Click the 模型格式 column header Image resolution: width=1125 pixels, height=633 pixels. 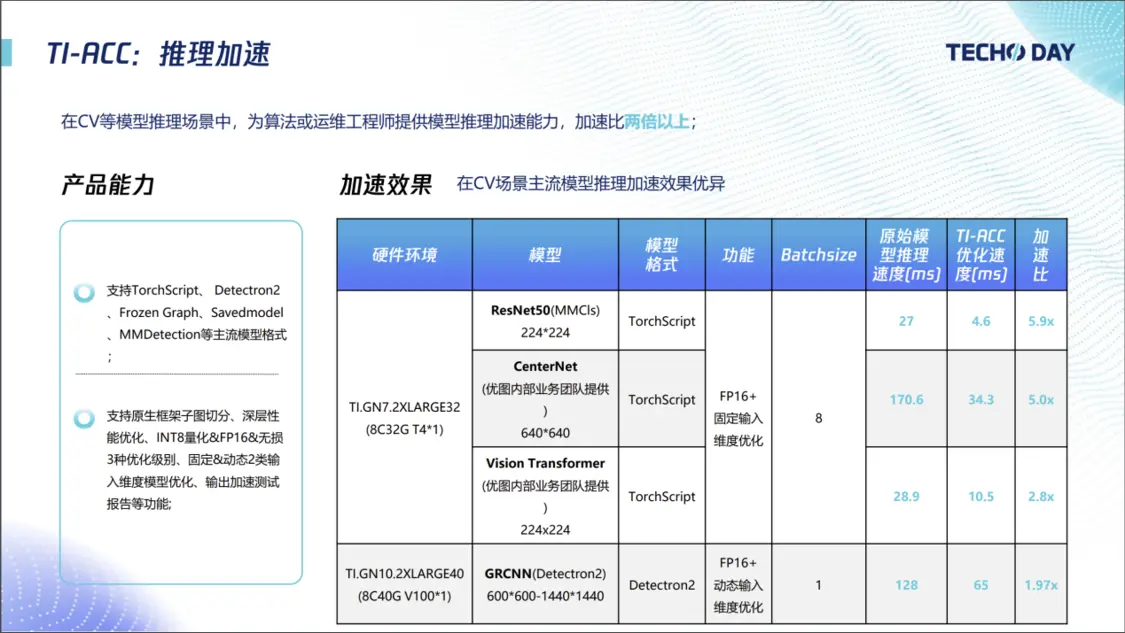click(x=661, y=255)
